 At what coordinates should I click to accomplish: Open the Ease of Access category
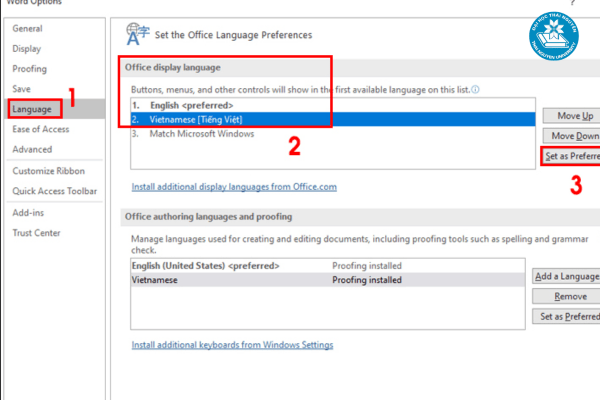(x=41, y=129)
